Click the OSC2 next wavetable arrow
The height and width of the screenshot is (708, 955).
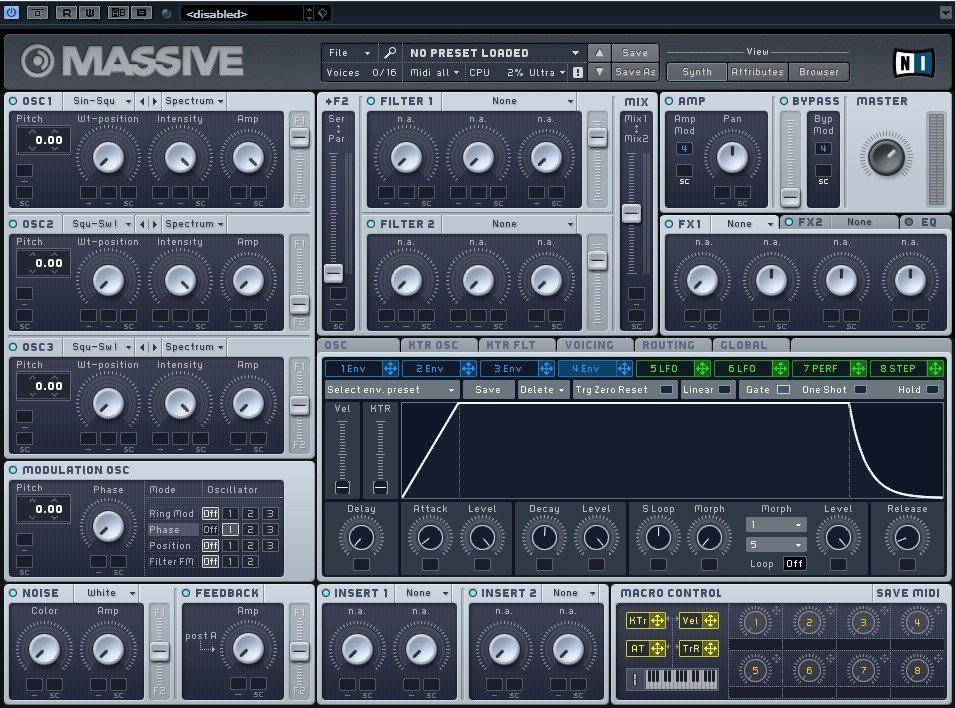pyautogui.click(x=155, y=224)
